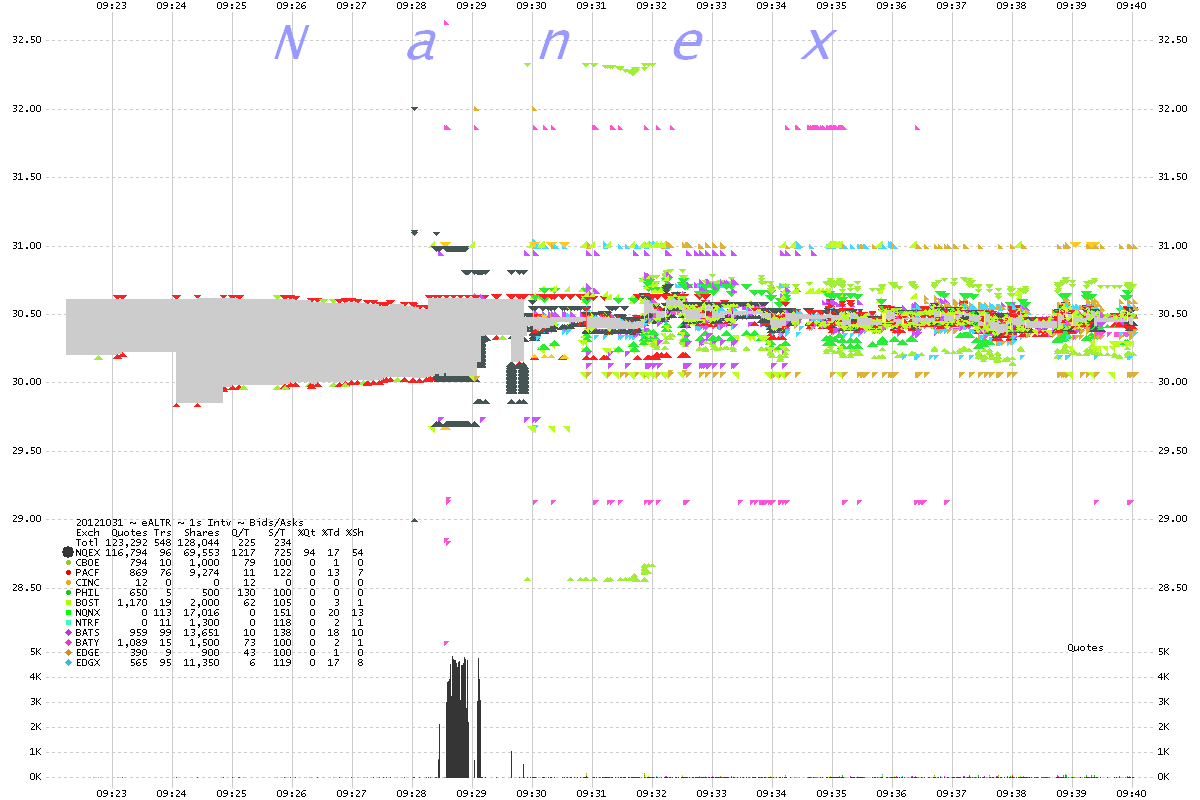This screenshot has height=800, width=1200.
Task: Click the 'EDGX' exchange label
Action: click(88, 663)
